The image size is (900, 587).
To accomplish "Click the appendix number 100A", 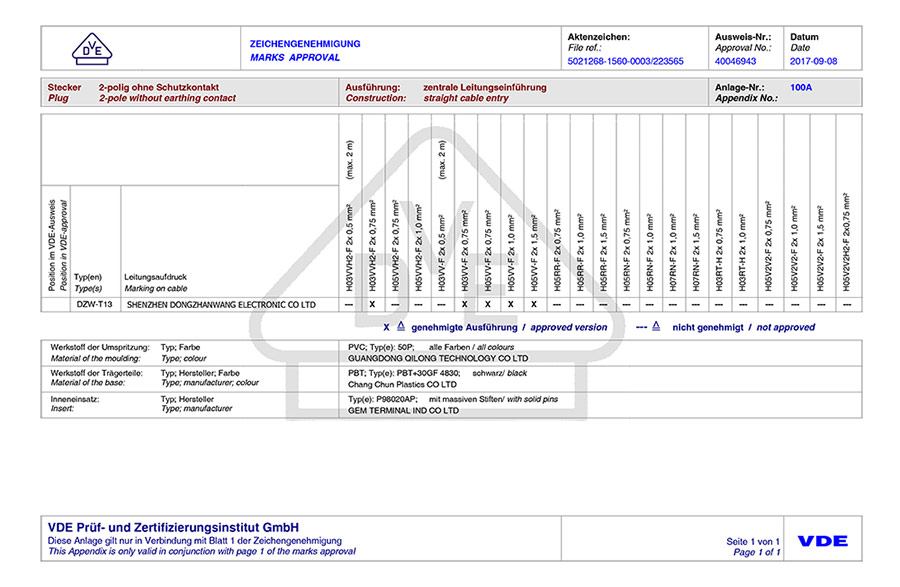I will (800, 87).
